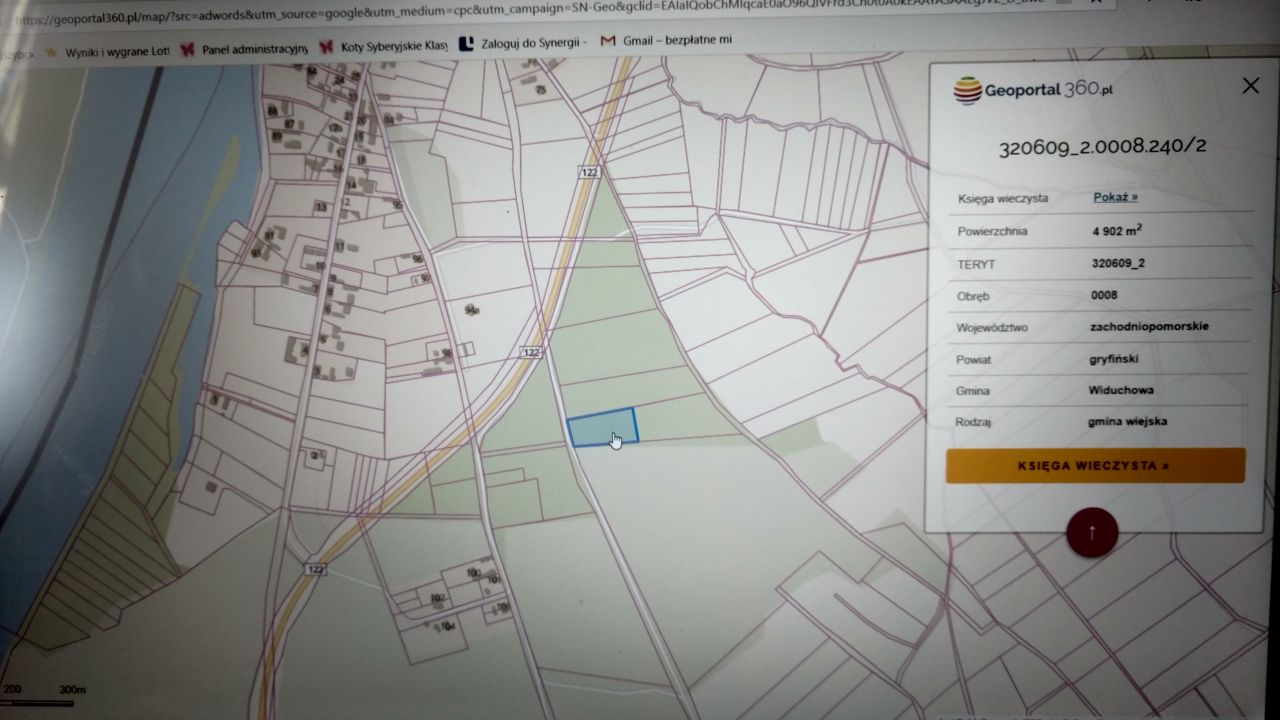Open the 'Pokaż »' land register link
The image size is (1280, 720).
point(1115,197)
